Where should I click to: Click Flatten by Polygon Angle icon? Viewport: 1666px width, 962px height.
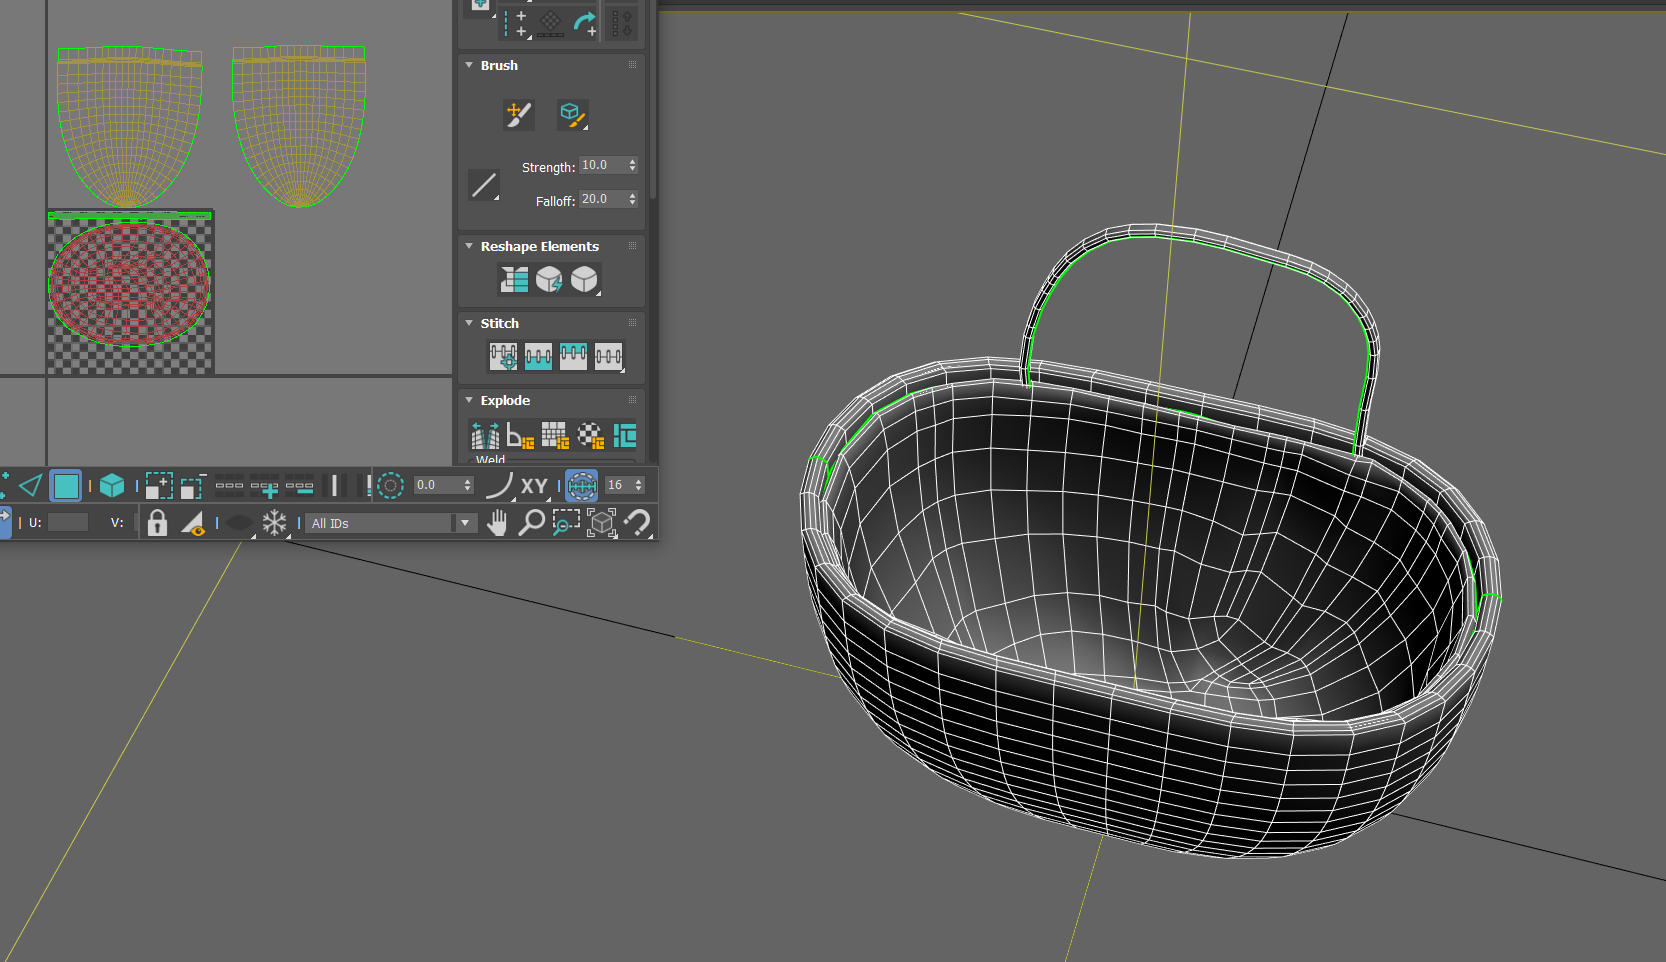click(x=520, y=435)
